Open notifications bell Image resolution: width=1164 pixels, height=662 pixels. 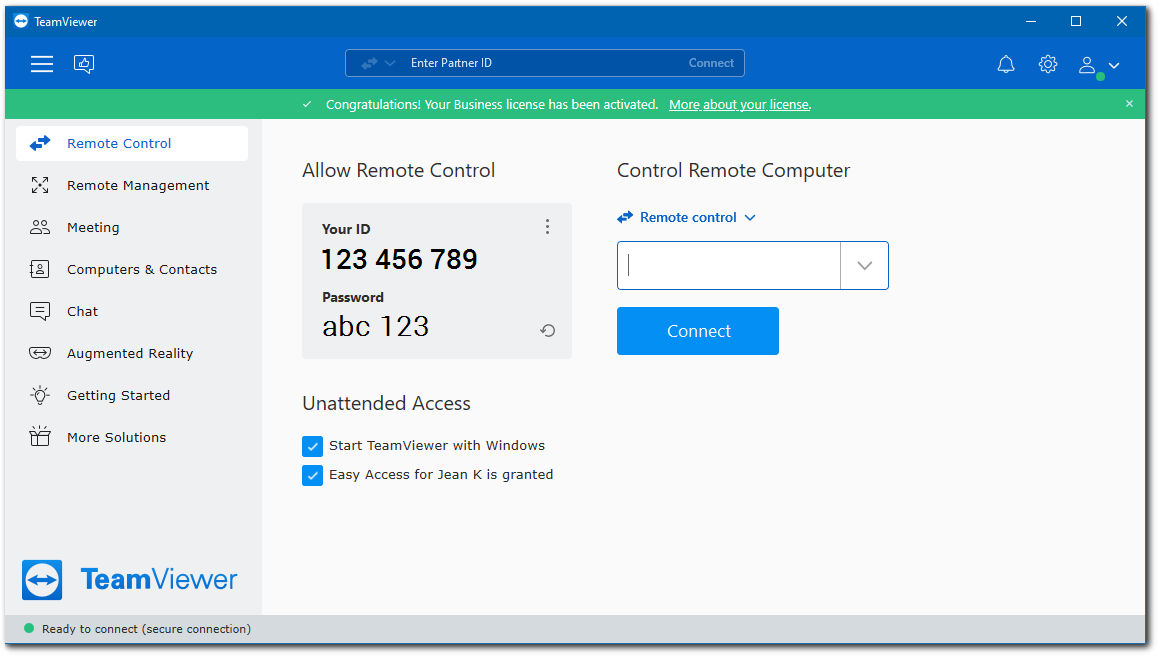tap(1005, 65)
